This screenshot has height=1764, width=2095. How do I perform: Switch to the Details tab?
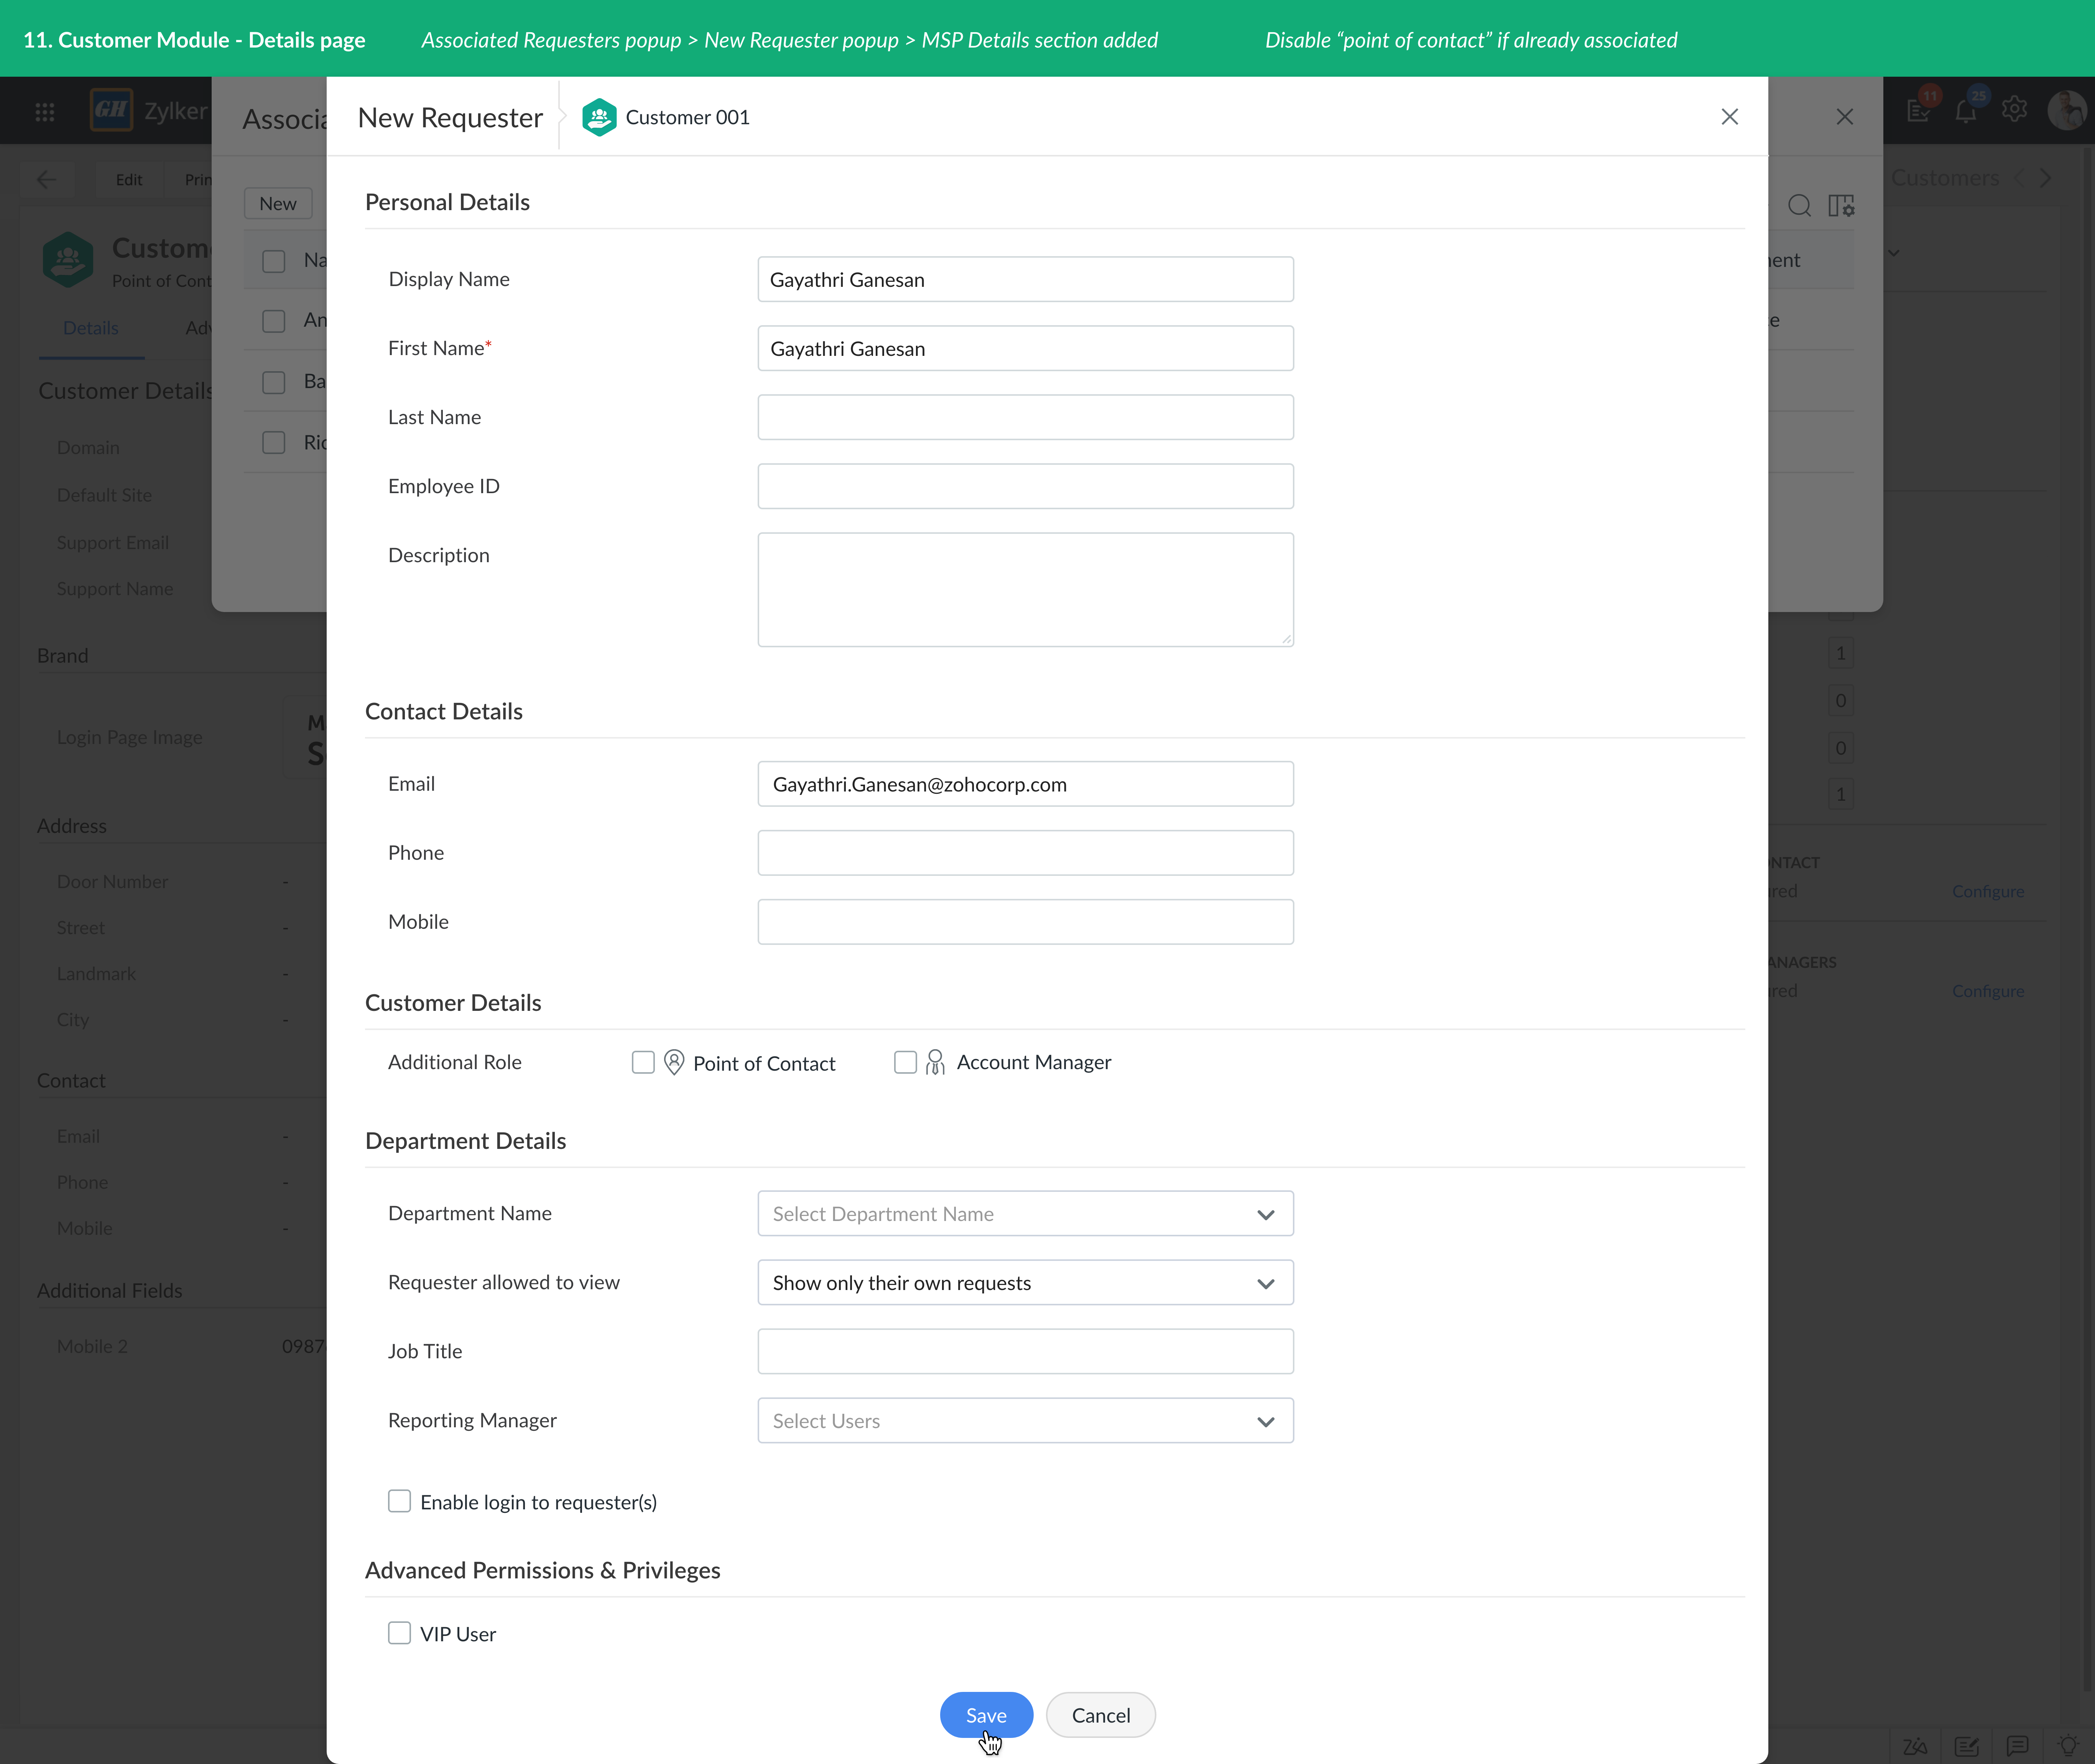90,328
